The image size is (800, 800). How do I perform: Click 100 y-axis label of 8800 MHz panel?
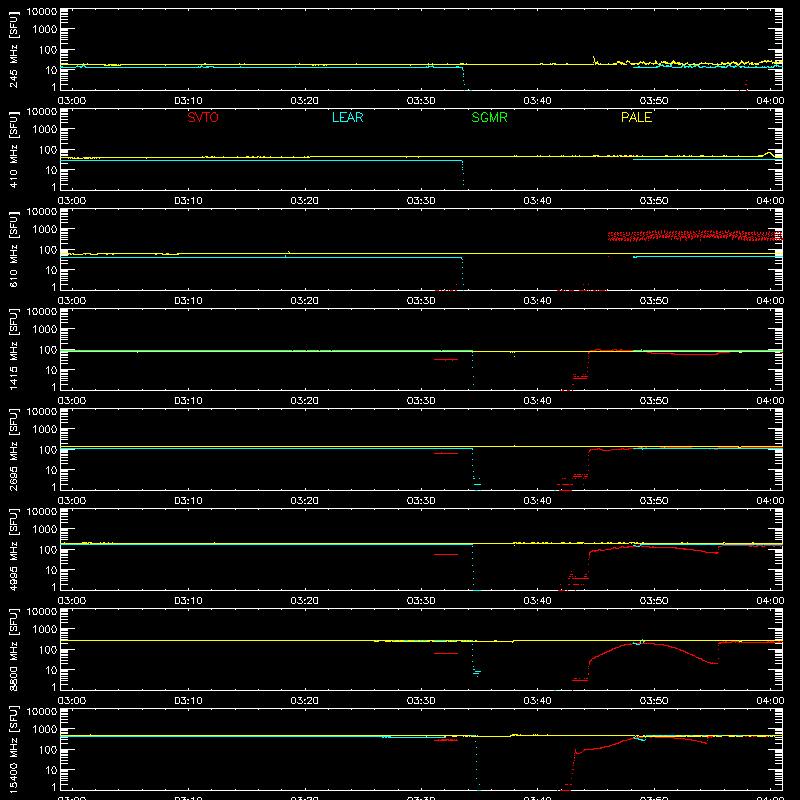[x=48, y=649]
